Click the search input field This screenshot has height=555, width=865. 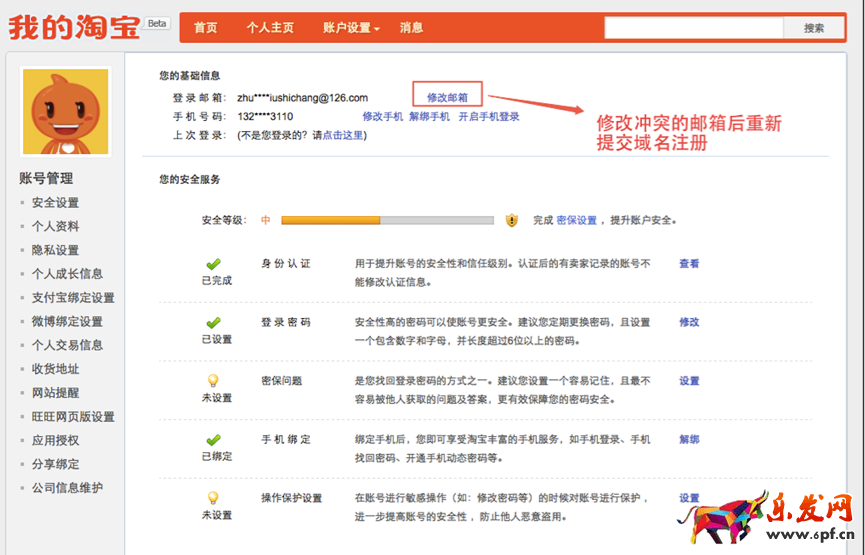pos(694,28)
